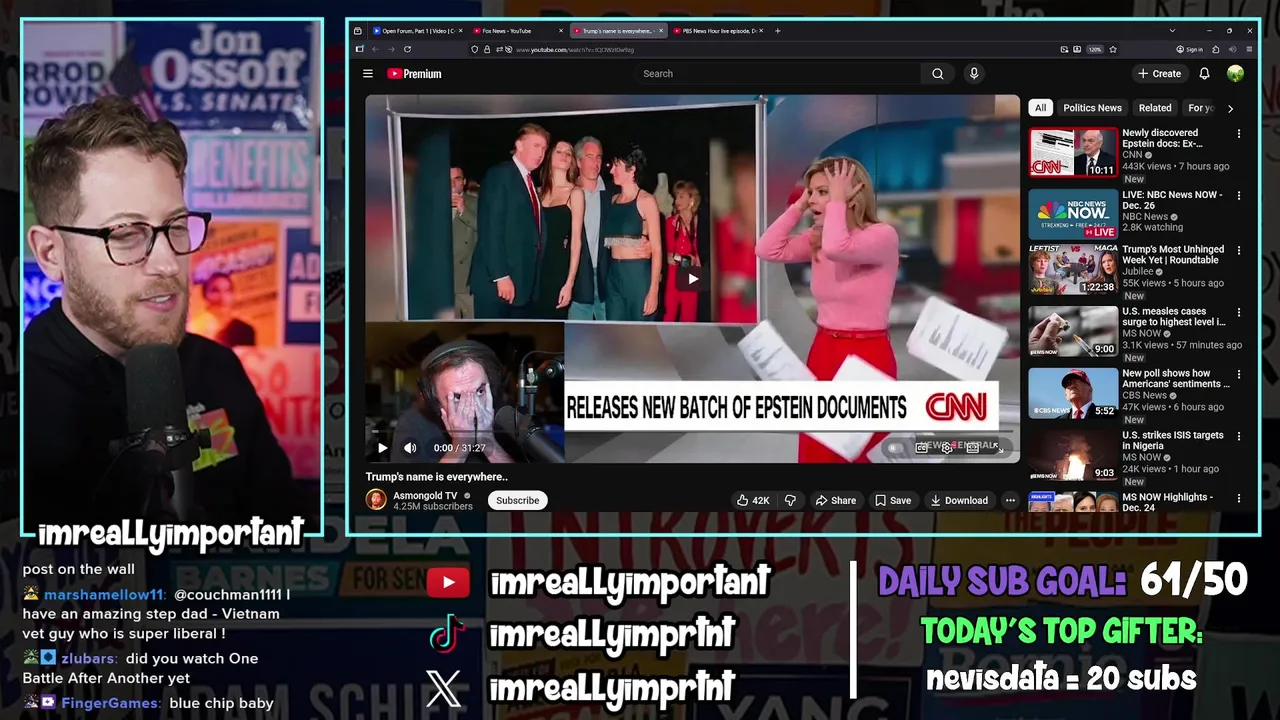Click the search magnifier button

[x=938, y=73]
